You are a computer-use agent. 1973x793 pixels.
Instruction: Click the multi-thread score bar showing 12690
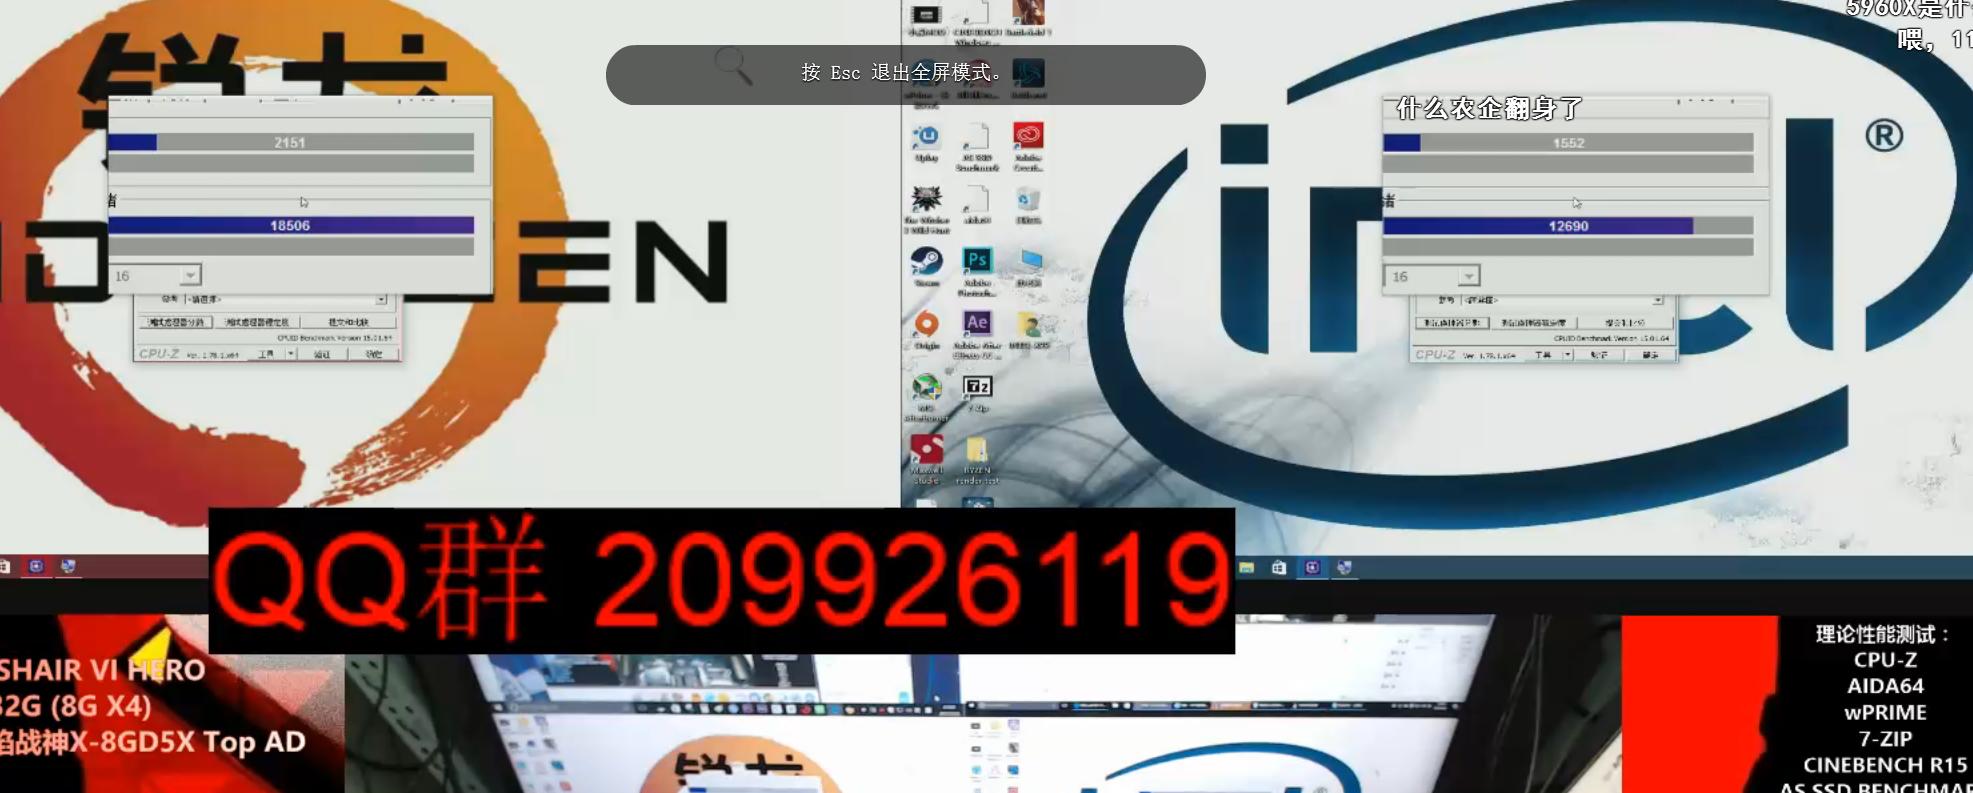point(1568,226)
